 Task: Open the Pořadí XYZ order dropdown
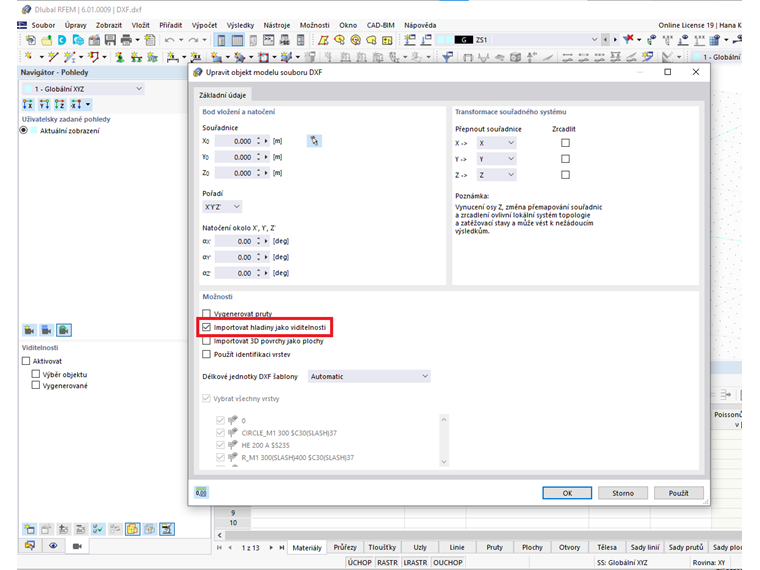(222, 207)
